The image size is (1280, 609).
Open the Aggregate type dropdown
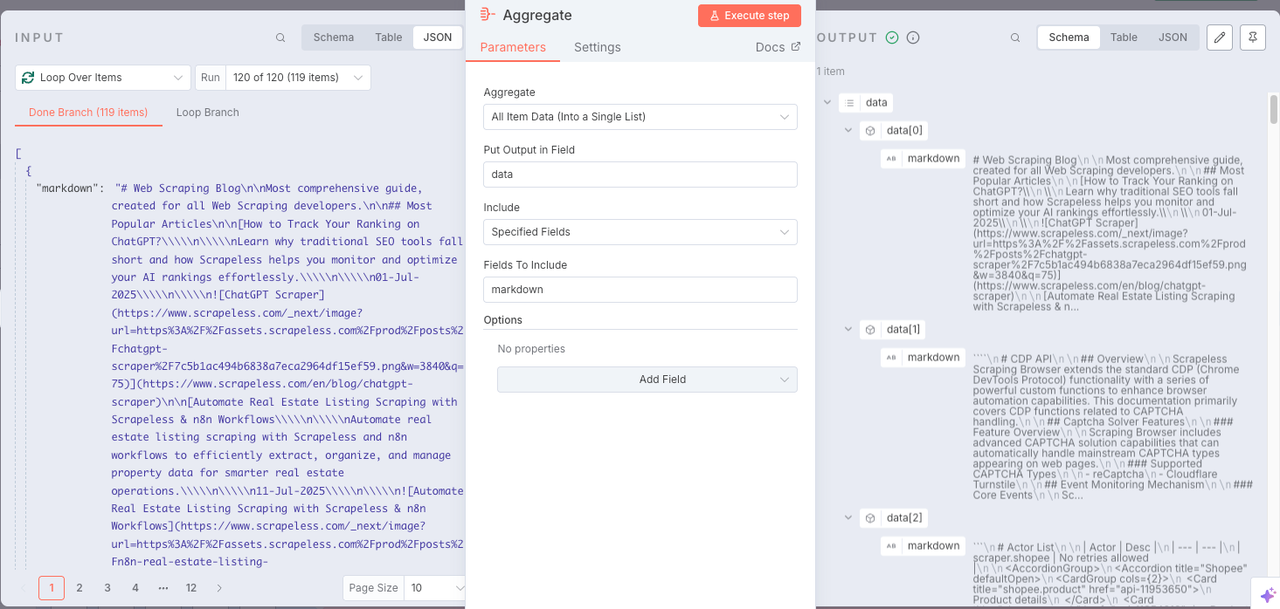tap(640, 117)
